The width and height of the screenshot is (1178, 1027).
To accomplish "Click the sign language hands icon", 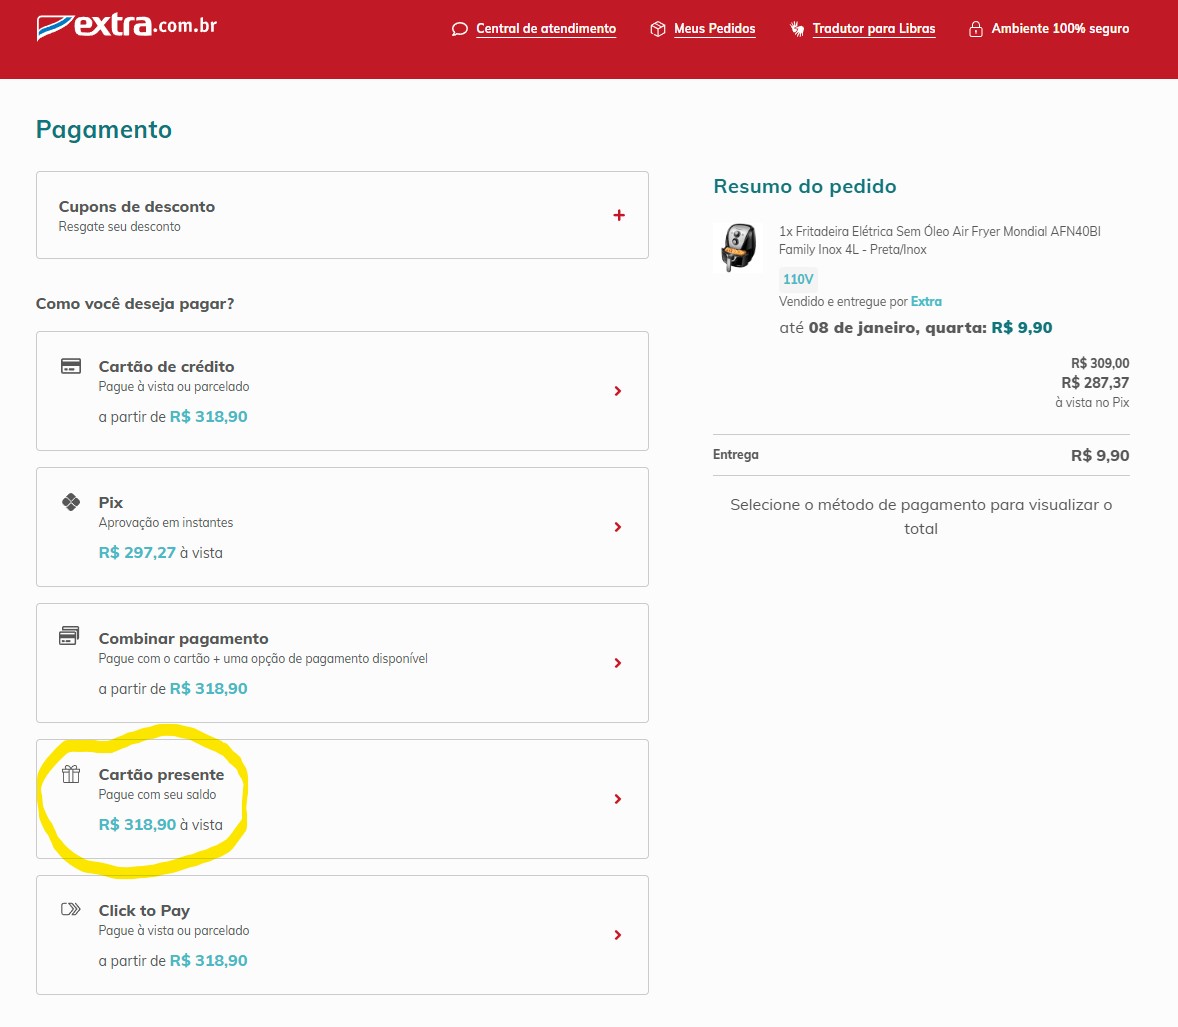I will 797,29.
